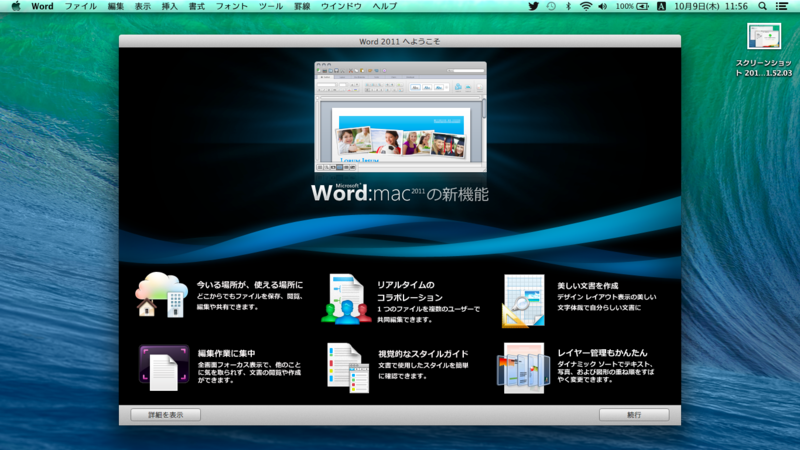
Task: Click the Twitter menu bar icon
Action: point(533,6)
